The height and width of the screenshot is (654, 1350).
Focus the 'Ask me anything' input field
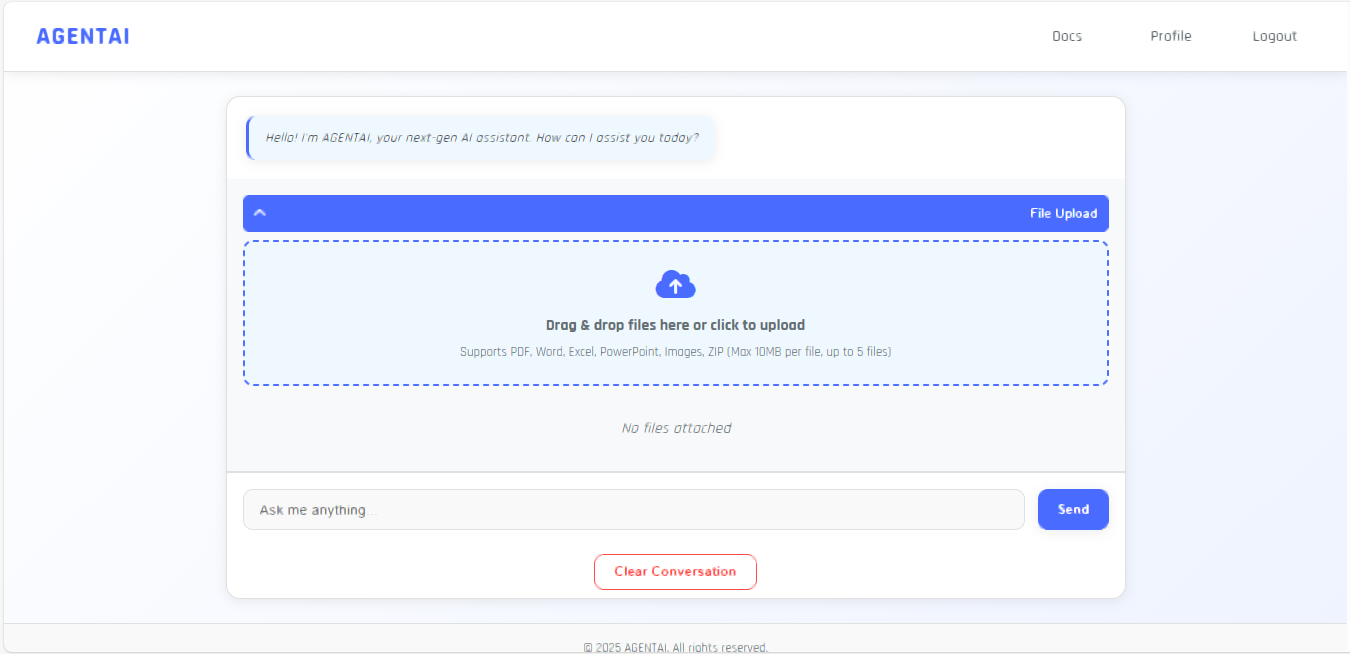(x=634, y=509)
